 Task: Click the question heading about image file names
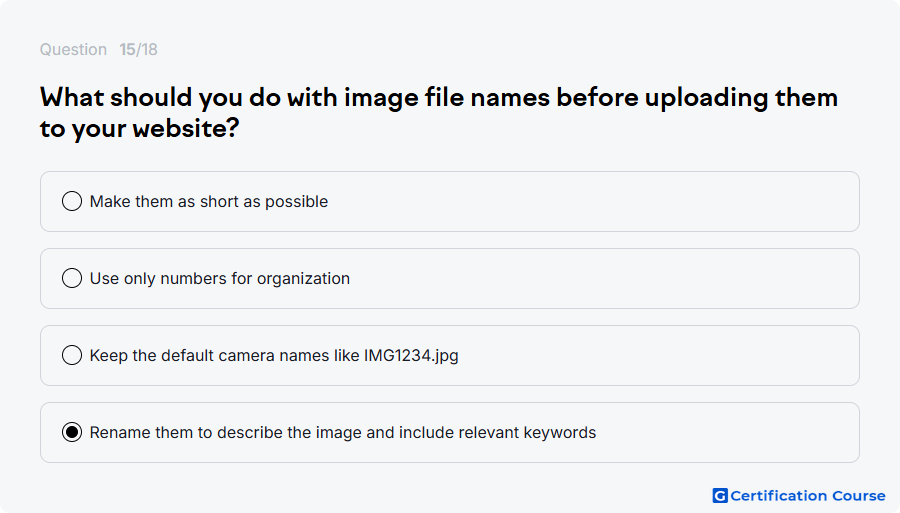[x=439, y=112]
